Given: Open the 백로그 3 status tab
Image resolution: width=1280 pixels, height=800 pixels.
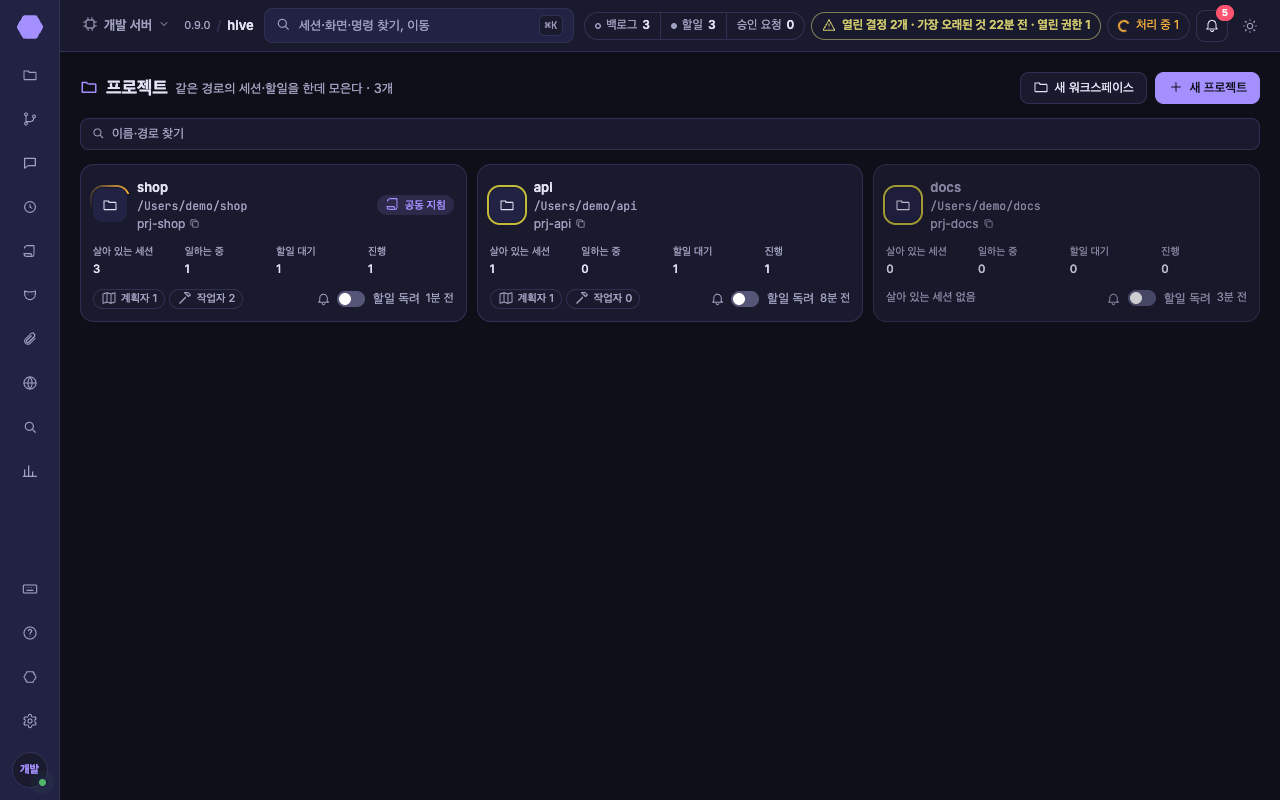Looking at the screenshot, I should click(623, 25).
